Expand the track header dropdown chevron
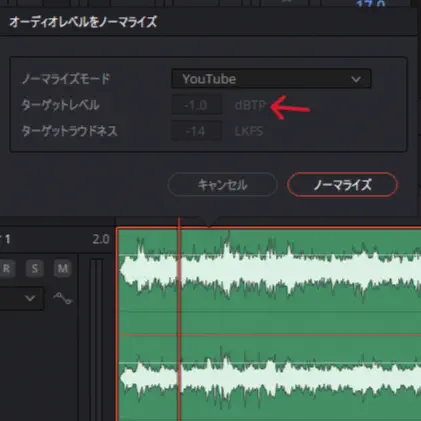Image resolution: width=421 pixels, height=421 pixels. 30,298
